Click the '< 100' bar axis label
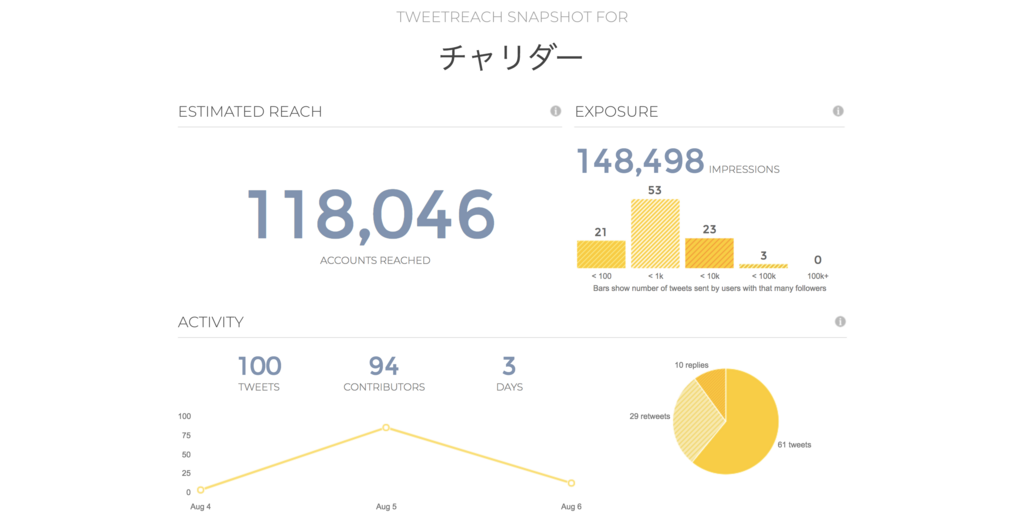Image resolution: width=1024 pixels, height=515 pixels. (601, 276)
